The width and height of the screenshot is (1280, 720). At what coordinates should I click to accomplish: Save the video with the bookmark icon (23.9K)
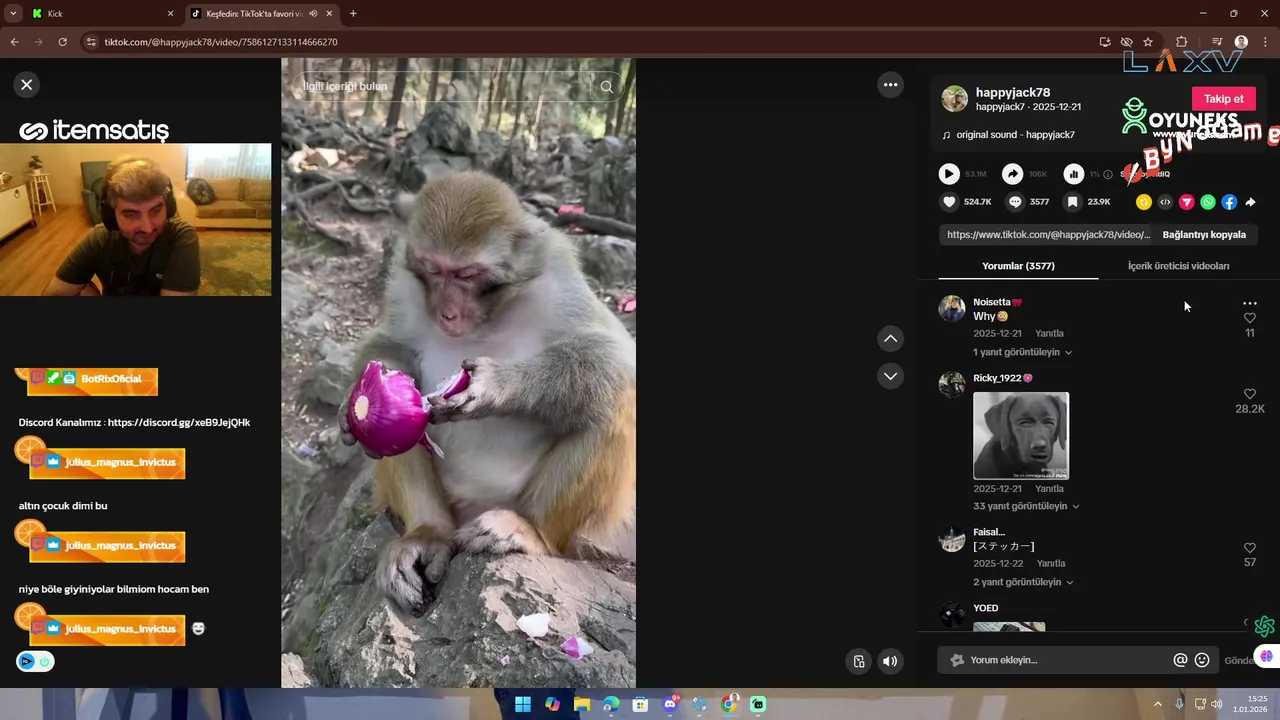1072,202
